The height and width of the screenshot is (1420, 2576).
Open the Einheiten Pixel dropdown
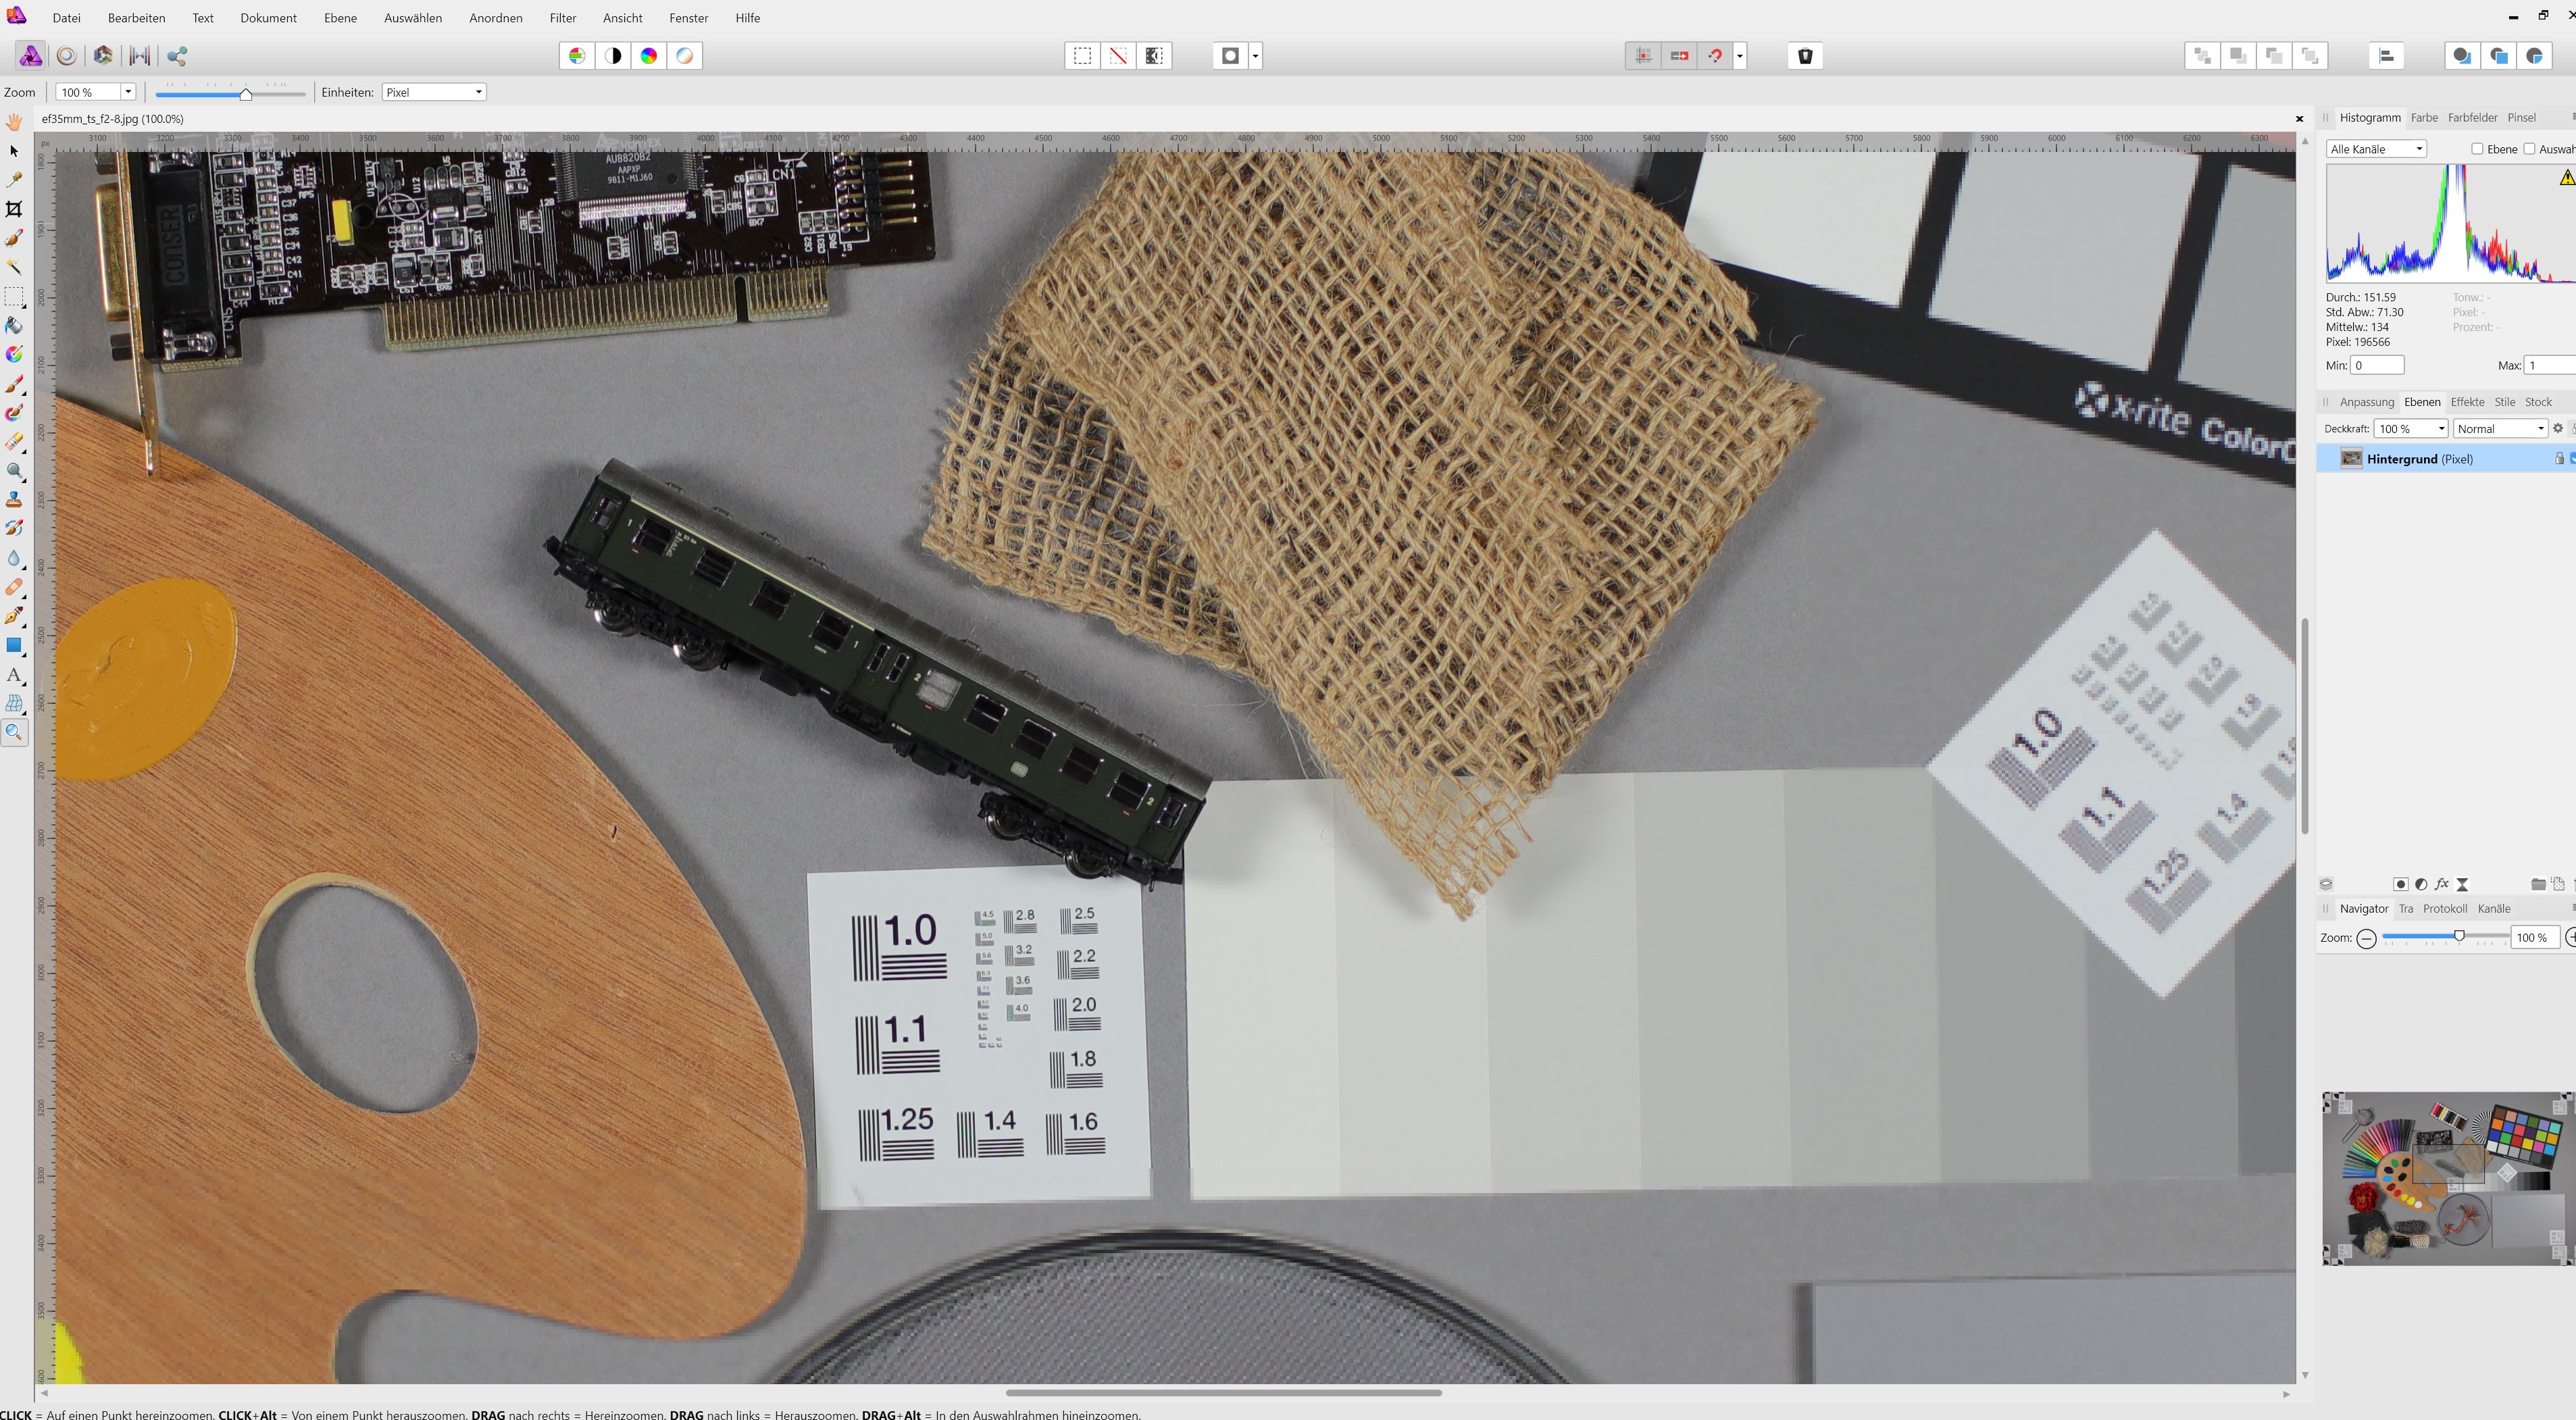pyautogui.click(x=434, y=92)
